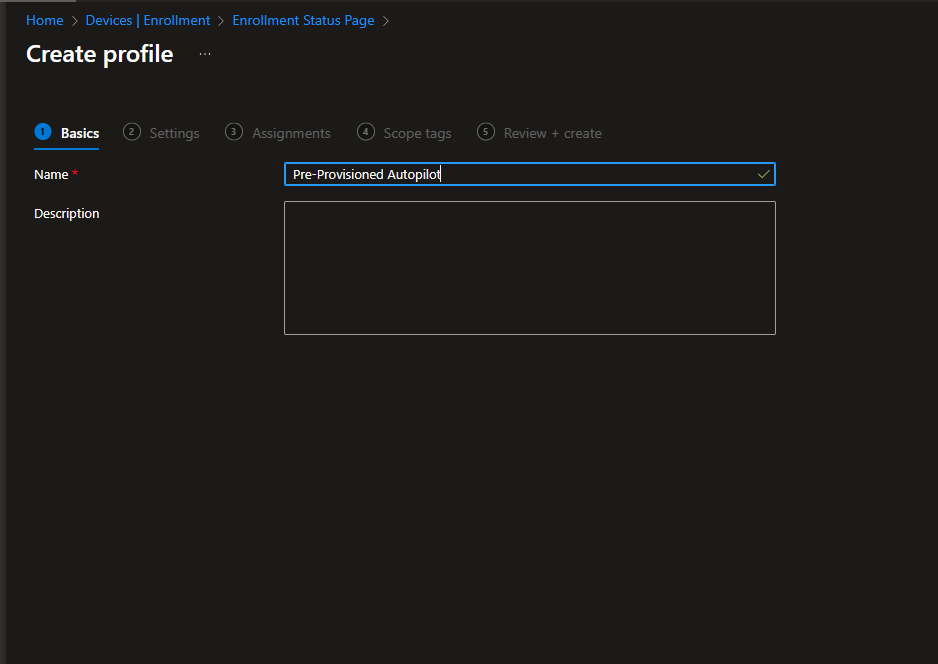Go to the Assignments step
This screenshot has width=938, height=664.
click(x=291, y=133)
